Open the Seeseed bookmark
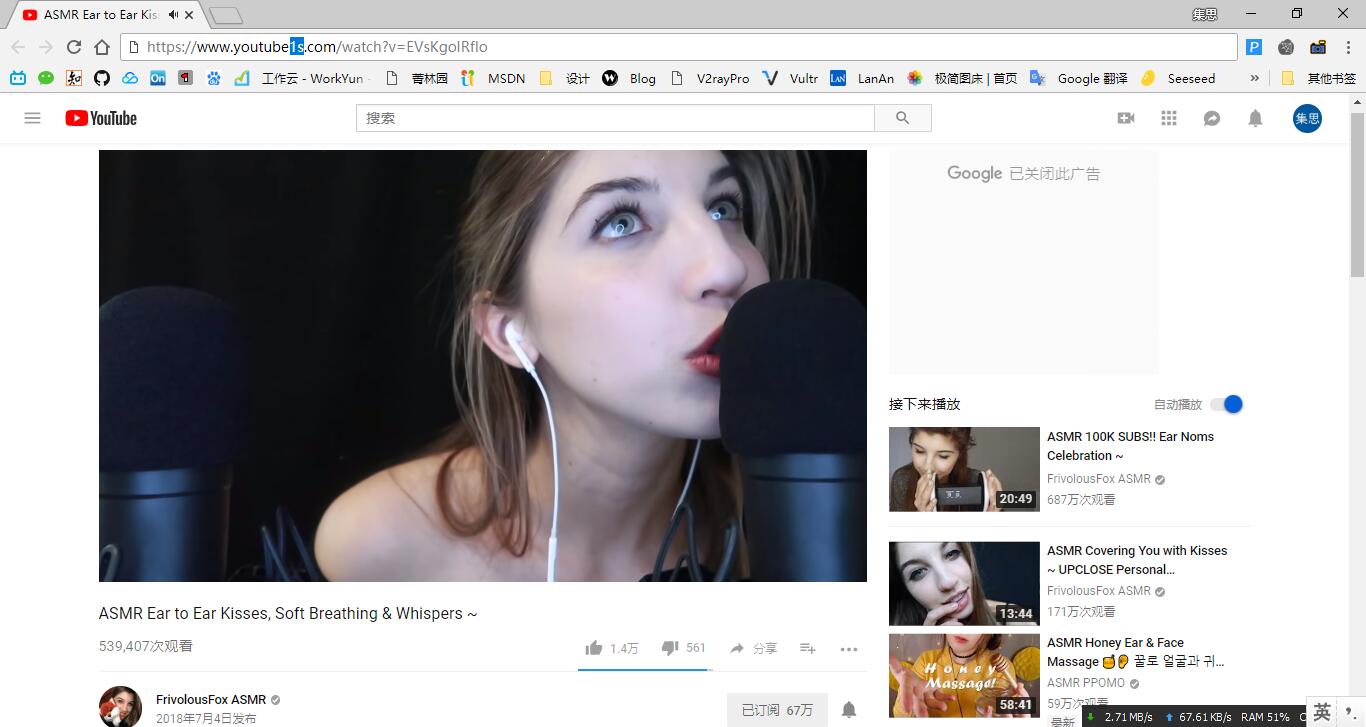Image resolution: width=1366 pixels, height=727 pixels. point(1178,78)
